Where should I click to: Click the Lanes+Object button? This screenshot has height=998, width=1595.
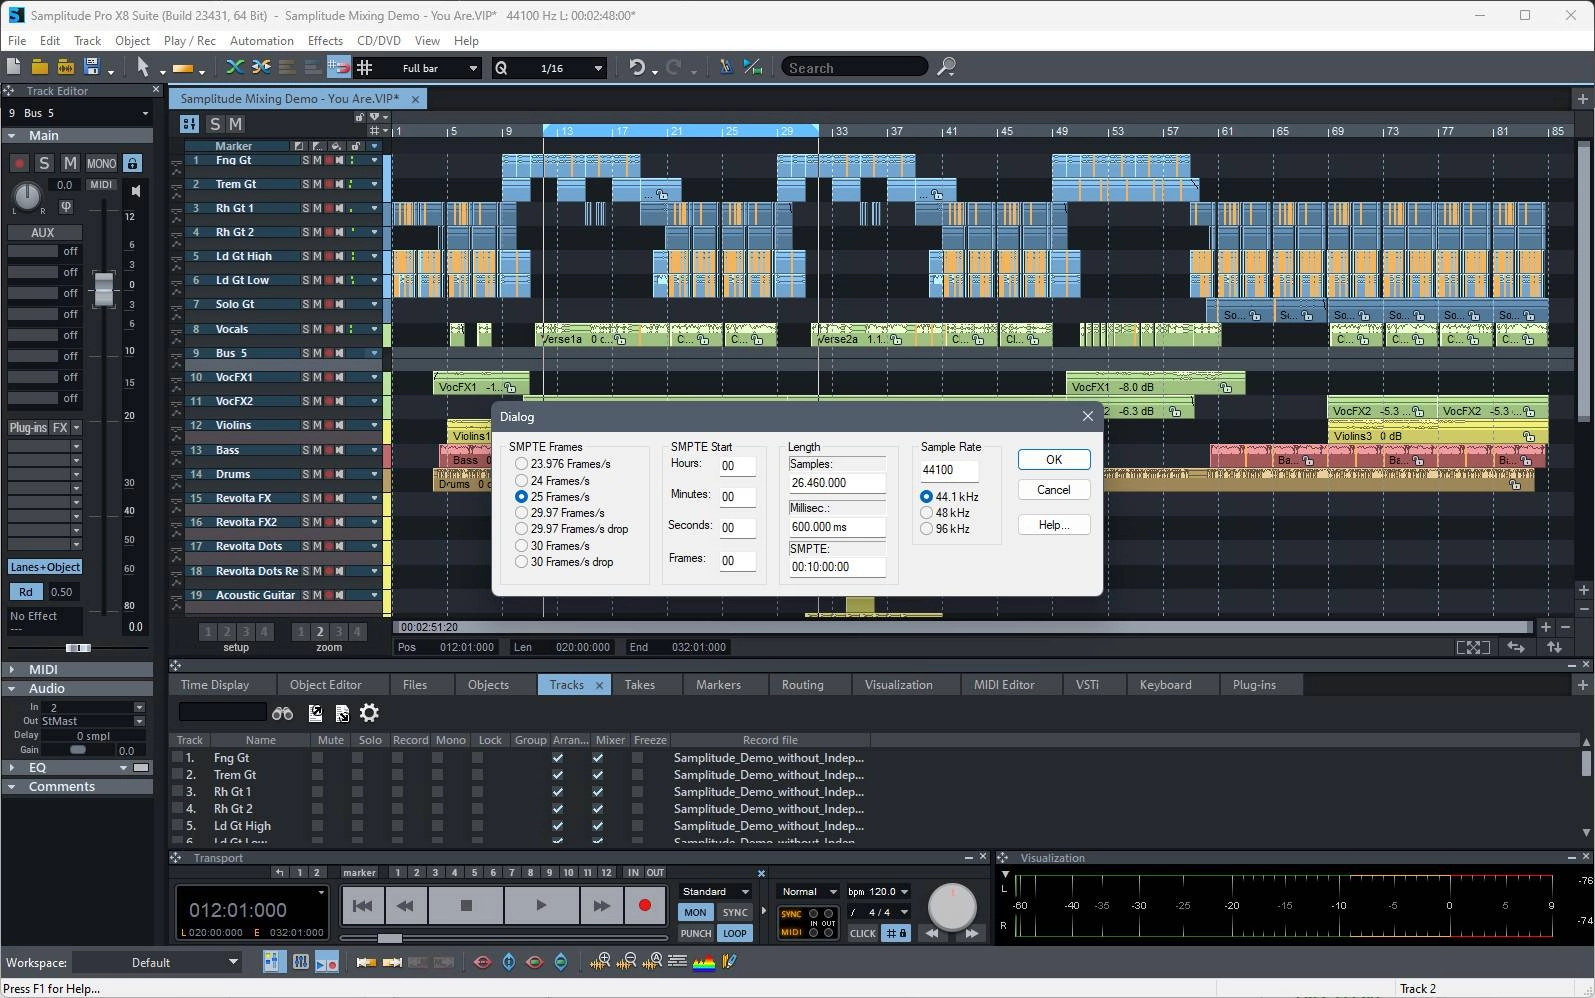[x=45, y=567]
